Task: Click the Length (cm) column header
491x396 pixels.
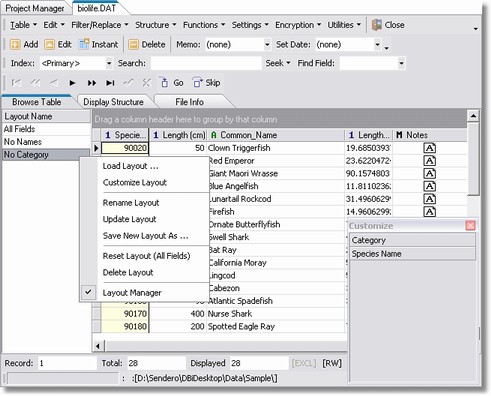Action: point(178,135)
